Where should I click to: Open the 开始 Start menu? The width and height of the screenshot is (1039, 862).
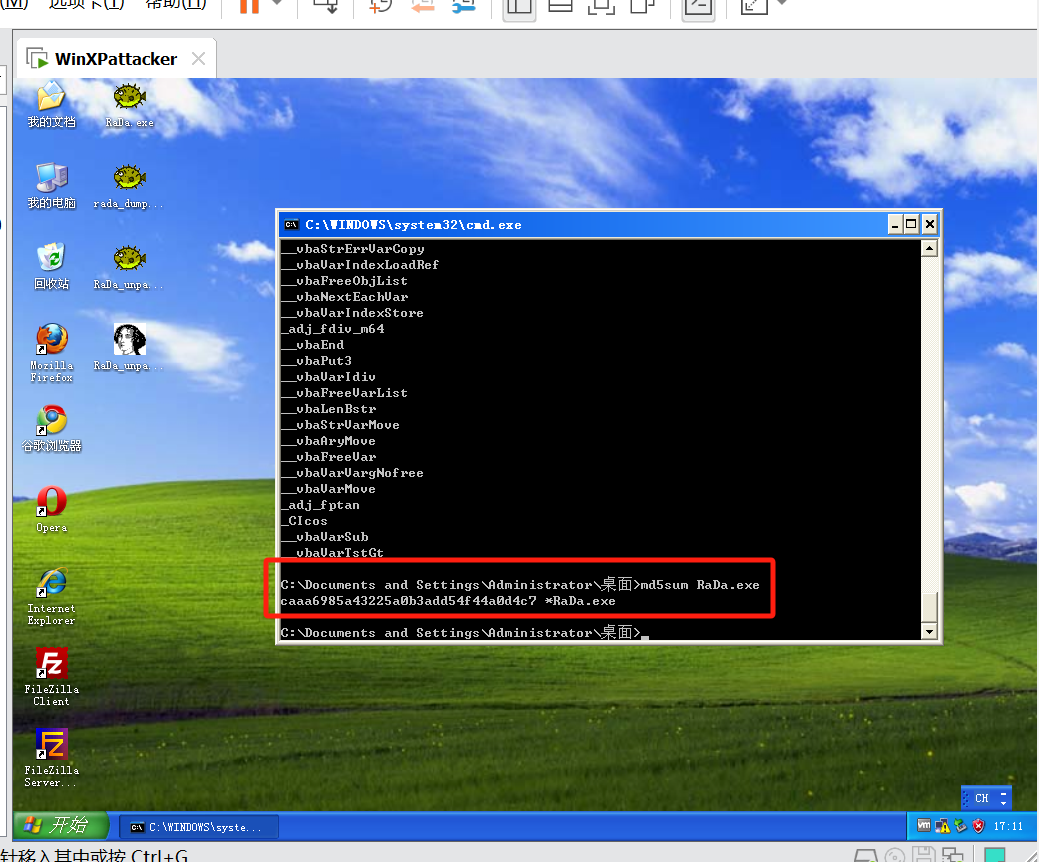coord(60,826)
